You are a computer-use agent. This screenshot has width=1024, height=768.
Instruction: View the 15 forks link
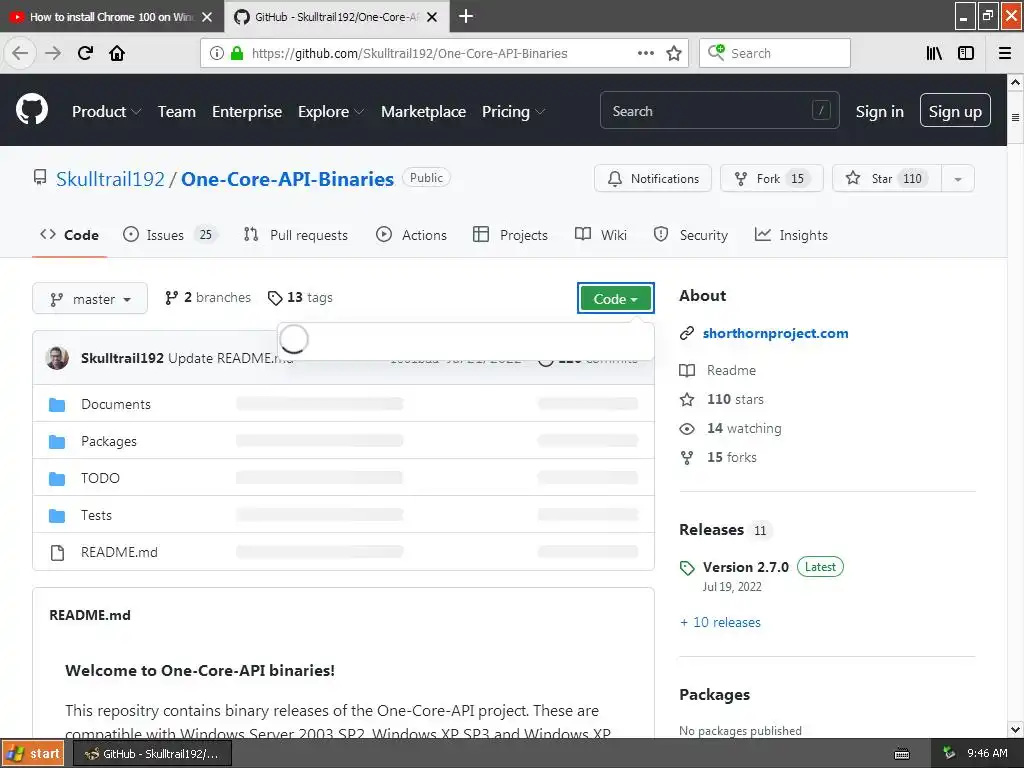click(x=718, y=457)
